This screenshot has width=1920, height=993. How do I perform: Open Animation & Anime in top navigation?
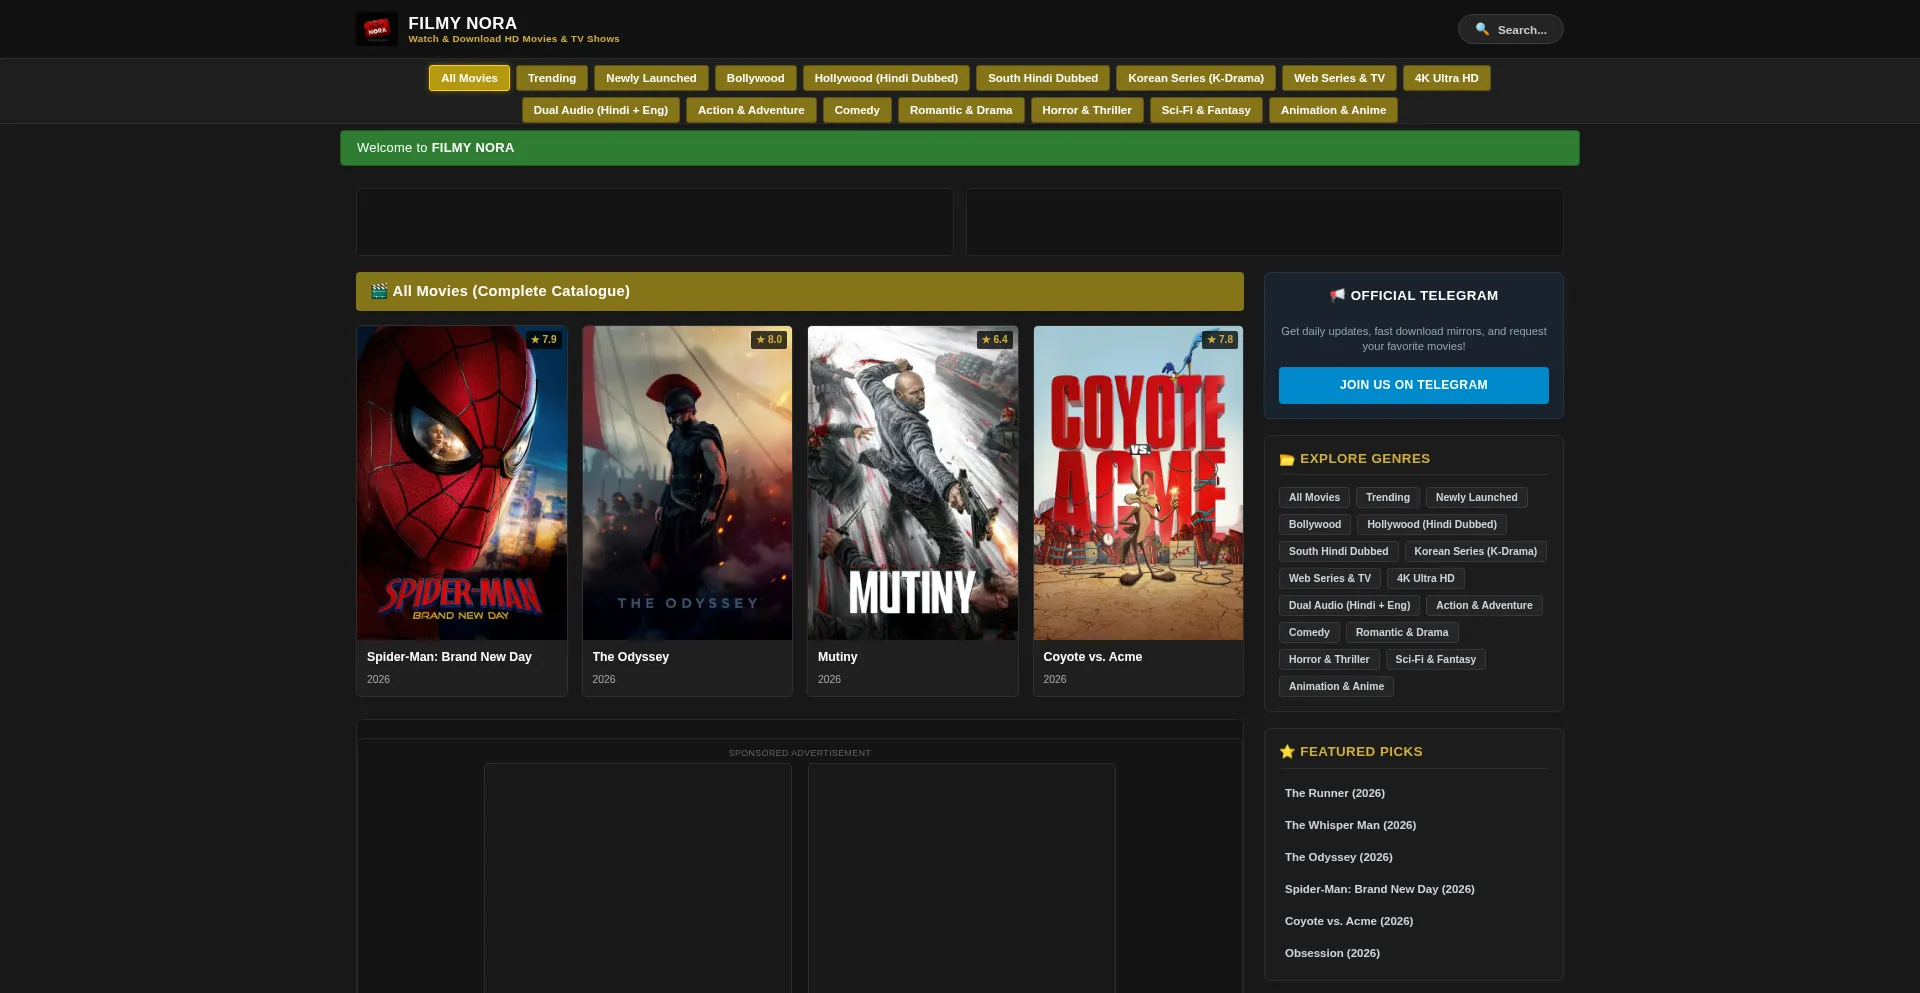(x=1333, y=110)
